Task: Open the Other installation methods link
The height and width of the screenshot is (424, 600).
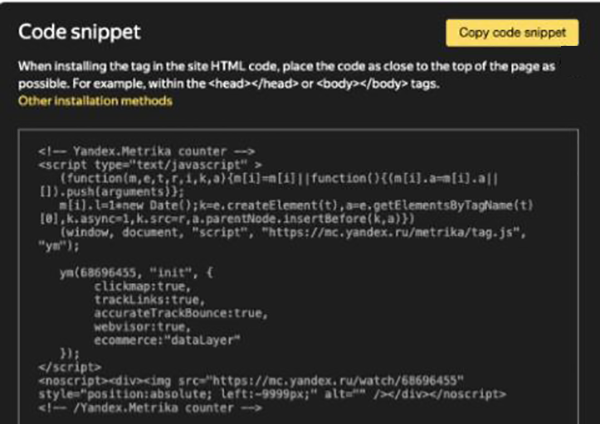Action: click(x=95, y=101)
